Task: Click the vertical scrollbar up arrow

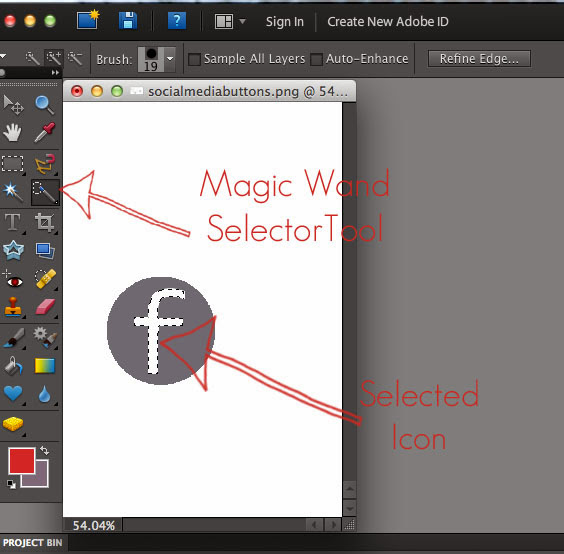Action: pos(350,489)
